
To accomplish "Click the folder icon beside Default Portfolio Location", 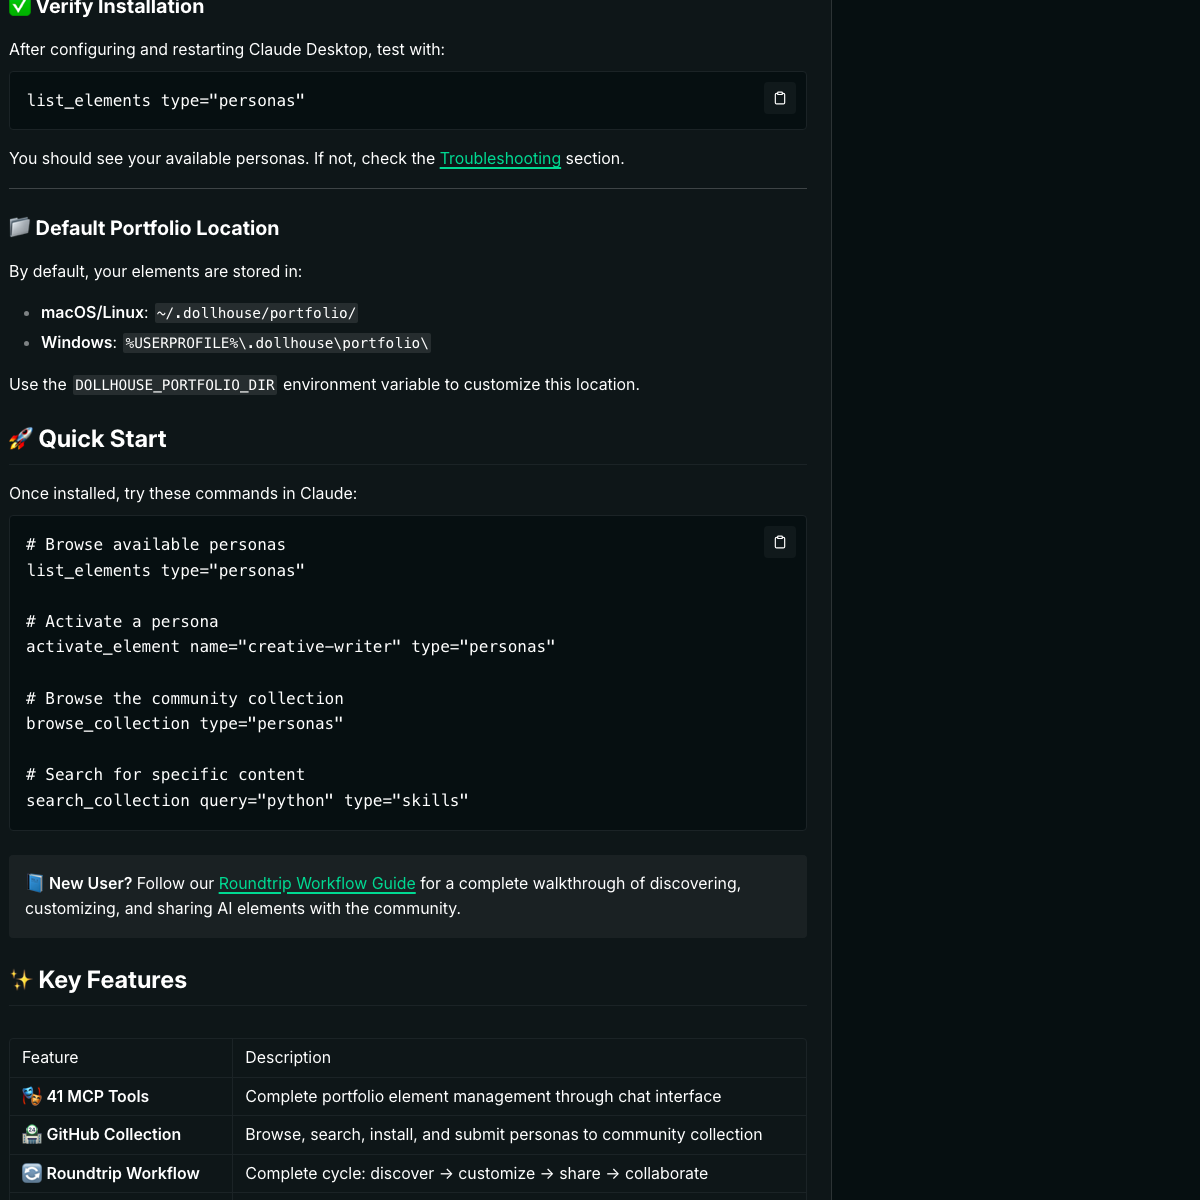I will tap(20, 228).
